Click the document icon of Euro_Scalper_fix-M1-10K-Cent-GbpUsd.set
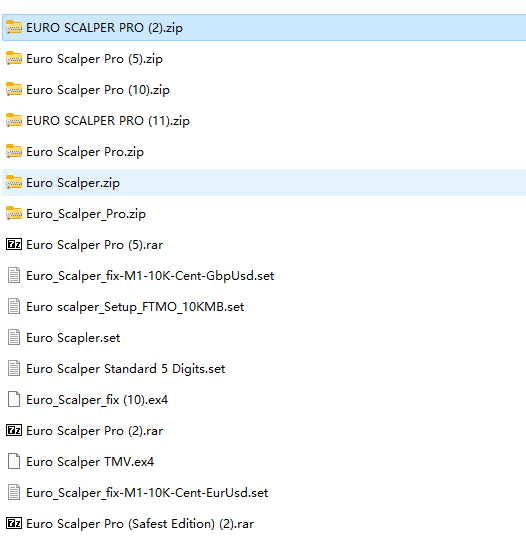This screenshot has height=551, width=526. pos(14,275)
